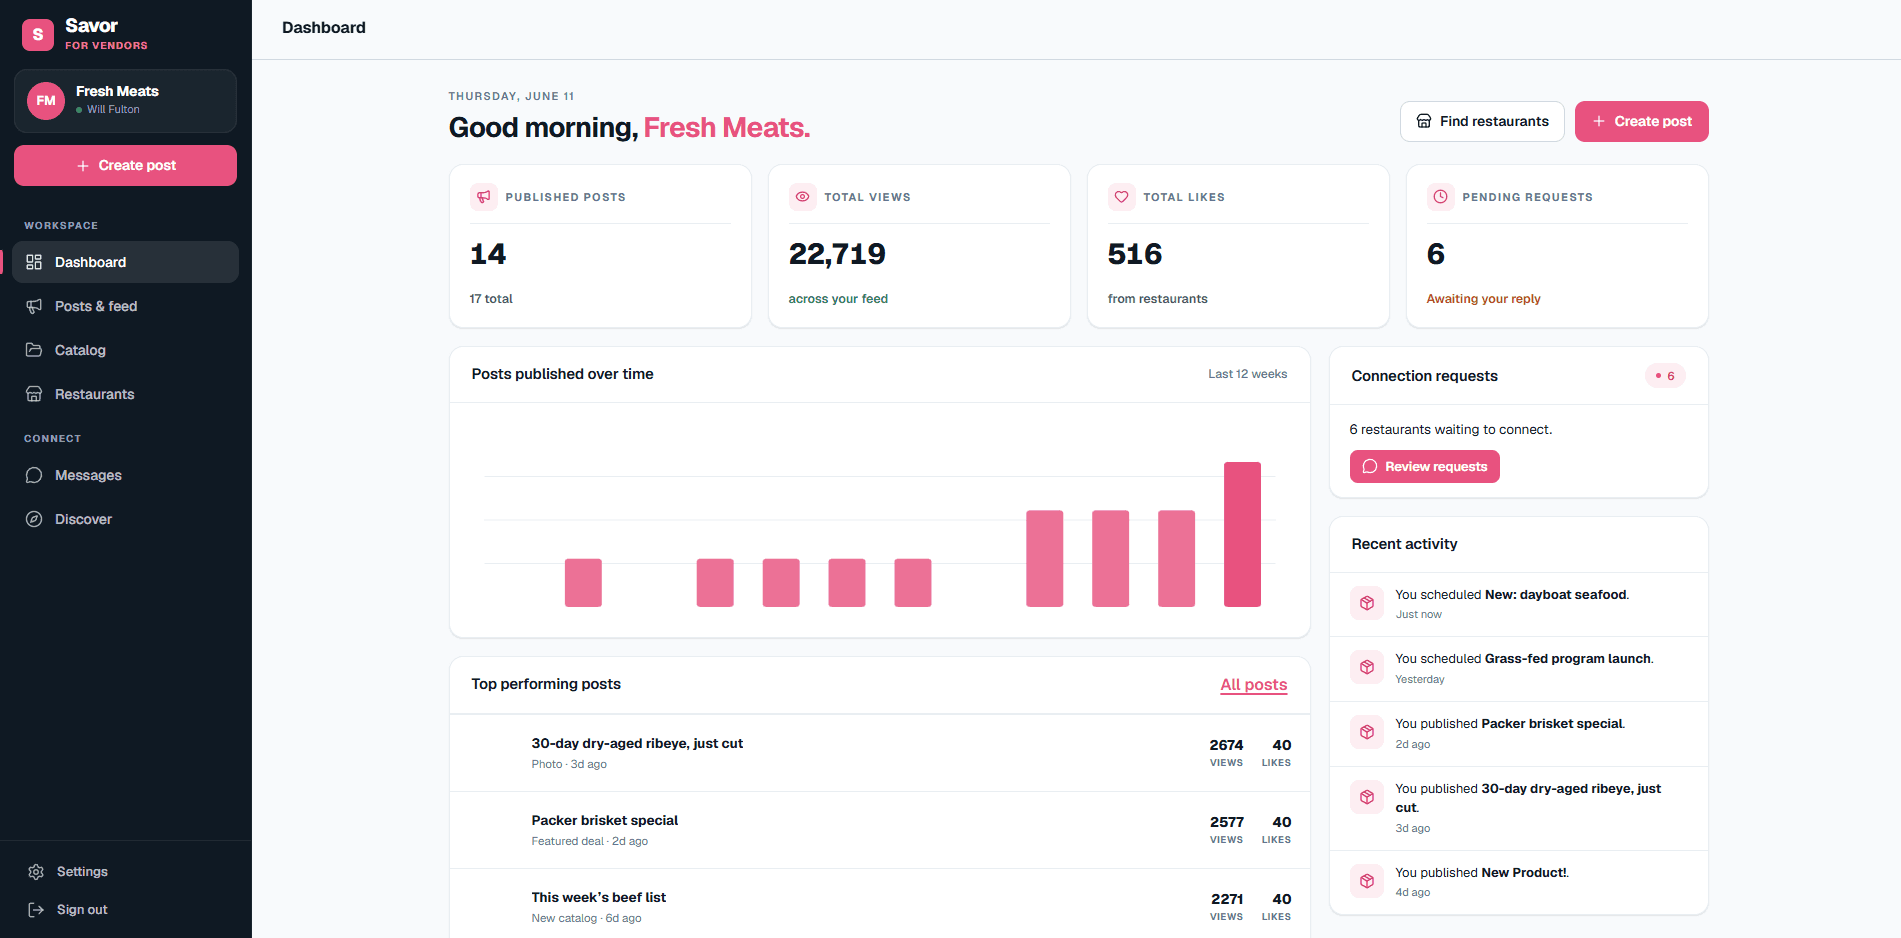The image size is (1901, 938).
Task: Navigate to Restaurants in sidebar
Action: click(x=125, y=394)
